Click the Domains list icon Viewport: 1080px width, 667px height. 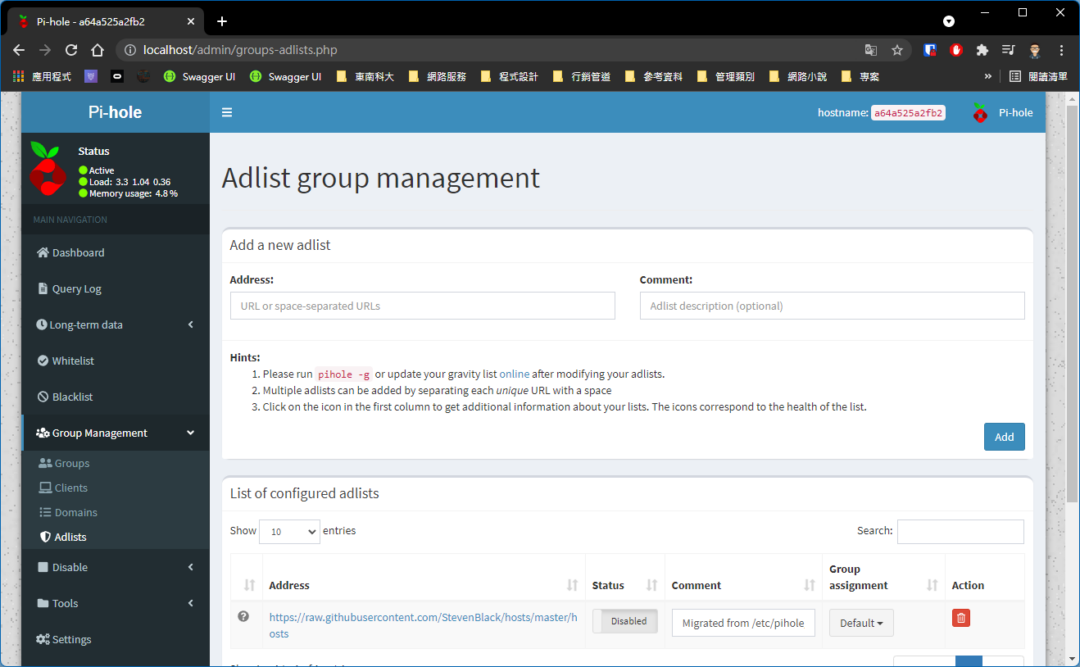(45, 512)
